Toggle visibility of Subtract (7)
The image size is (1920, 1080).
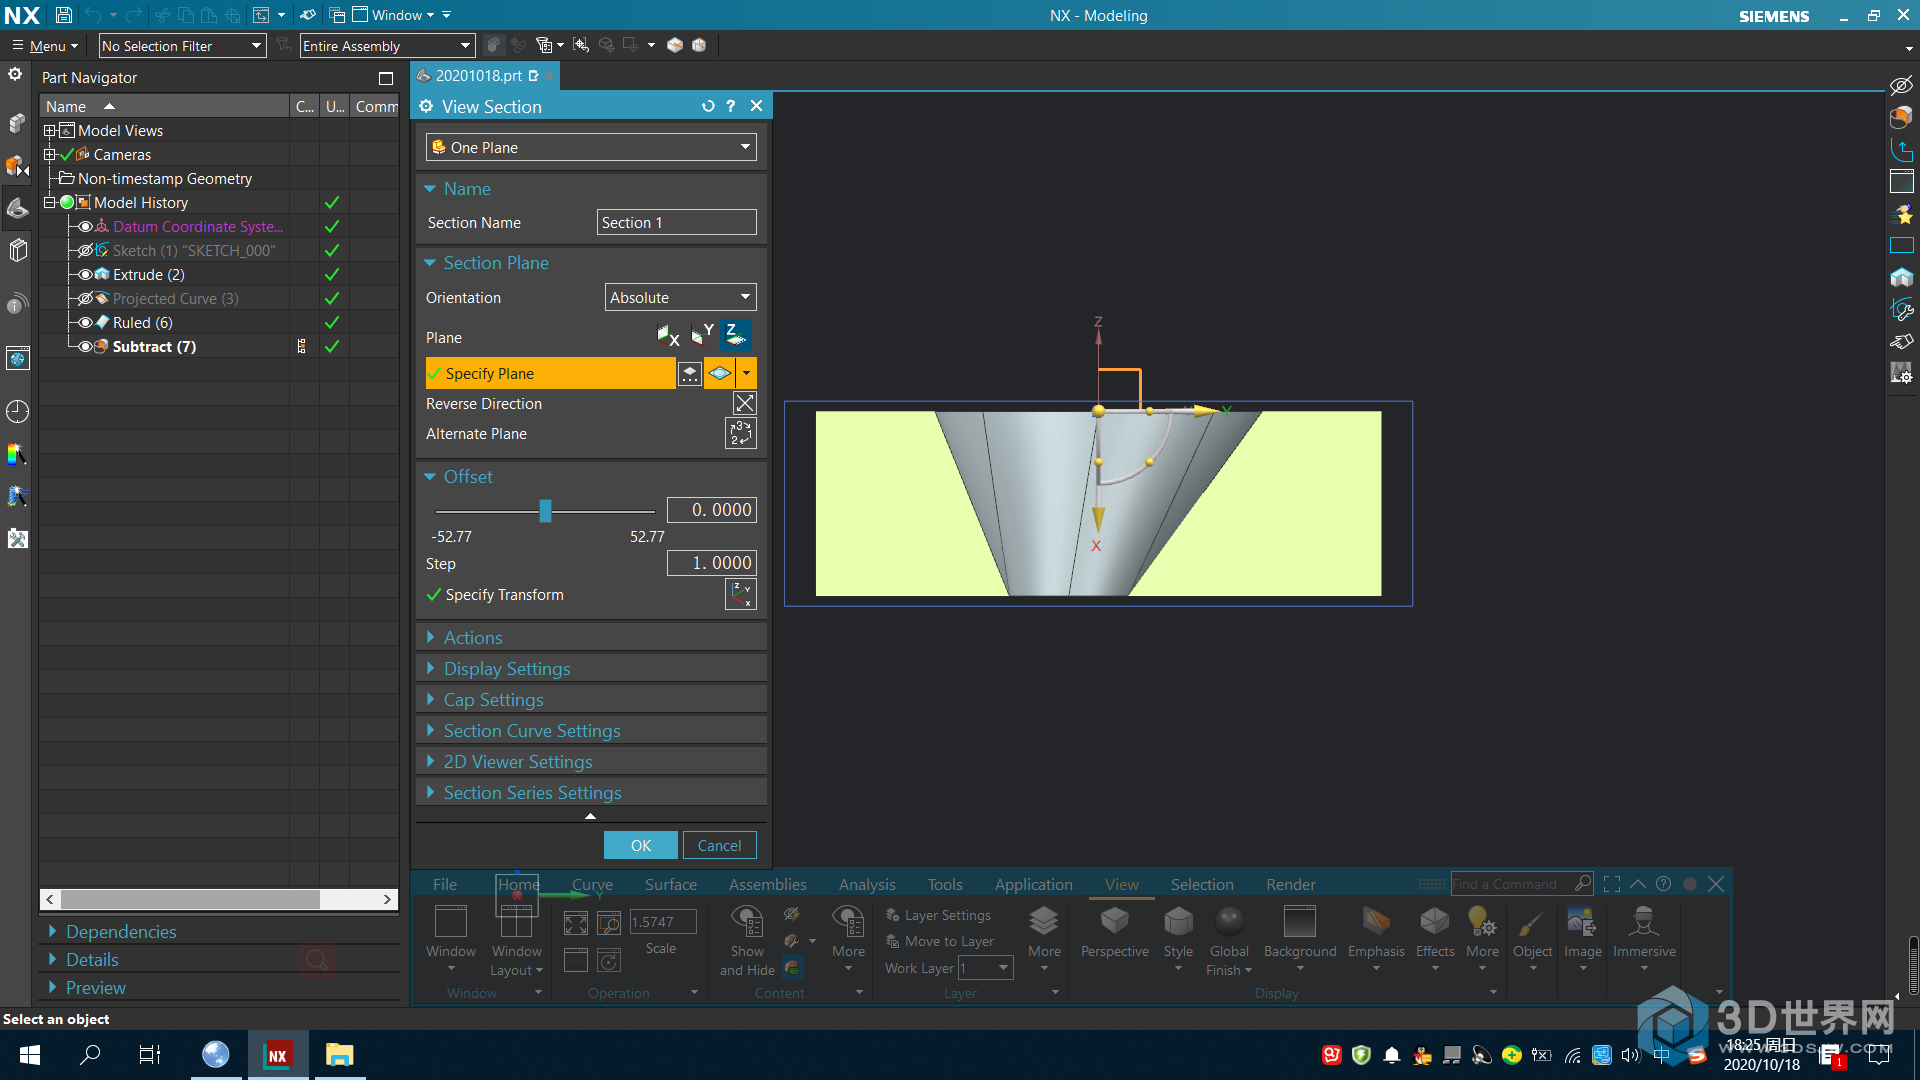[x=86, y=347]
